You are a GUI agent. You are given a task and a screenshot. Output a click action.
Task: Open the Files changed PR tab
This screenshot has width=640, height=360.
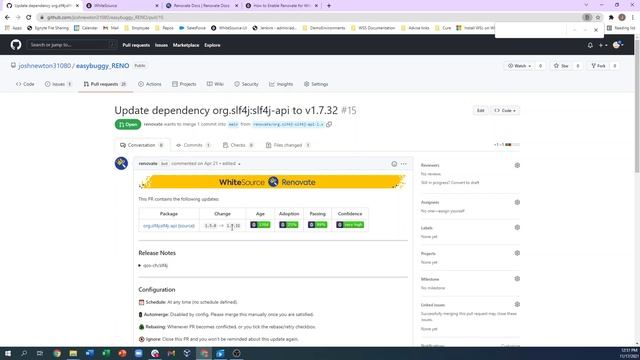click(288, 145)
